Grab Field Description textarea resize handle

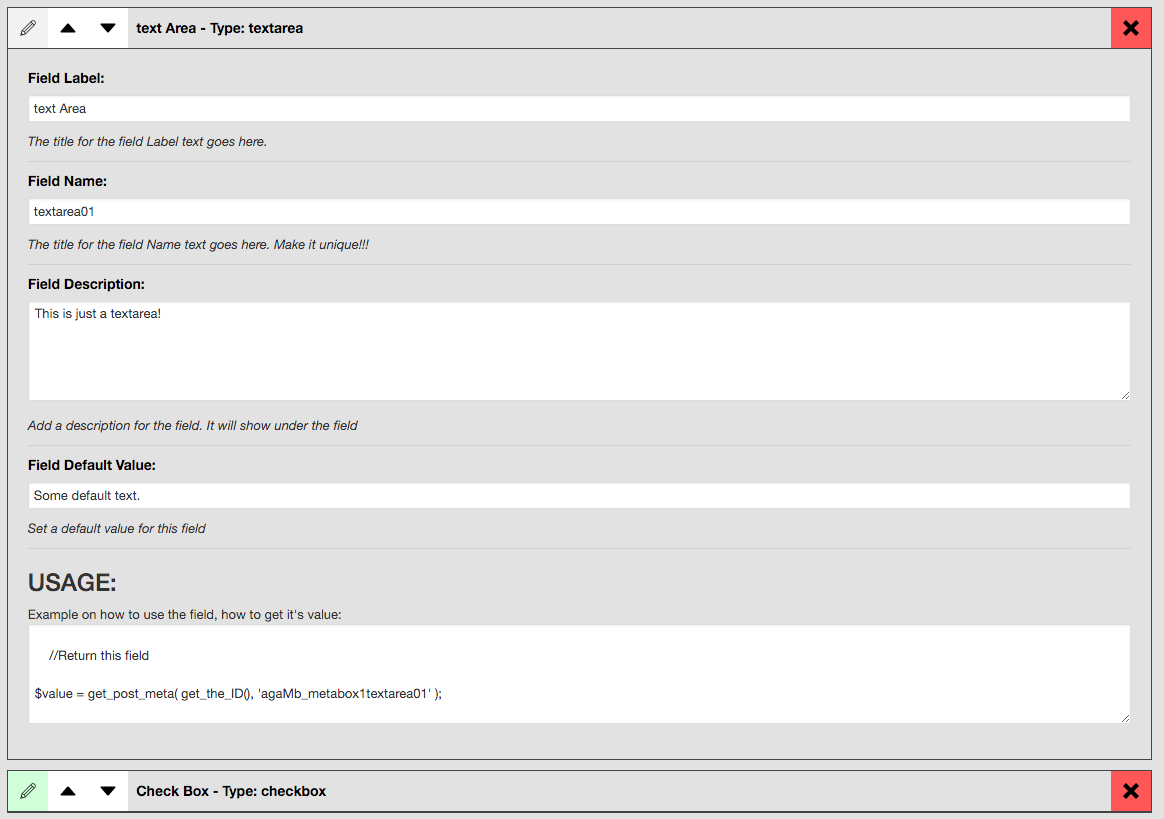pyautogui.click(x=1125, y=396)
